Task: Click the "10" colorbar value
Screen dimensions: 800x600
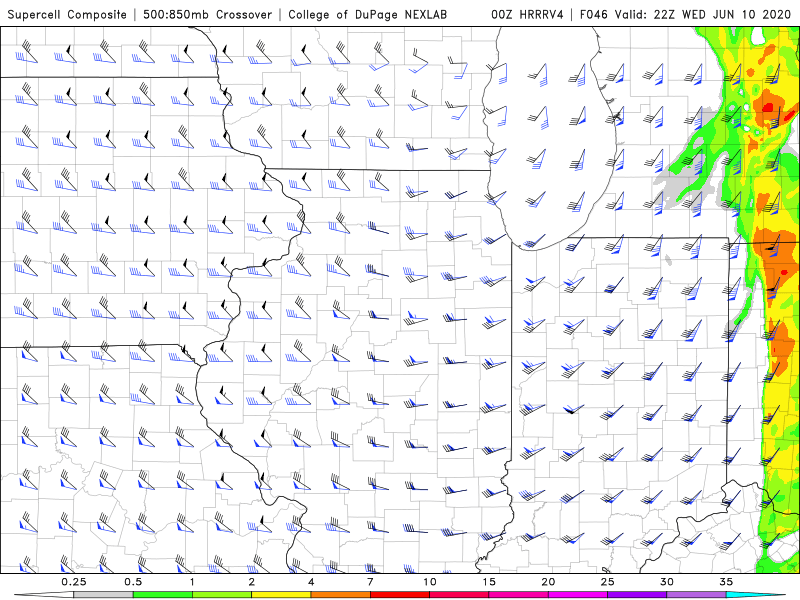Action: [x=430, y=582]
